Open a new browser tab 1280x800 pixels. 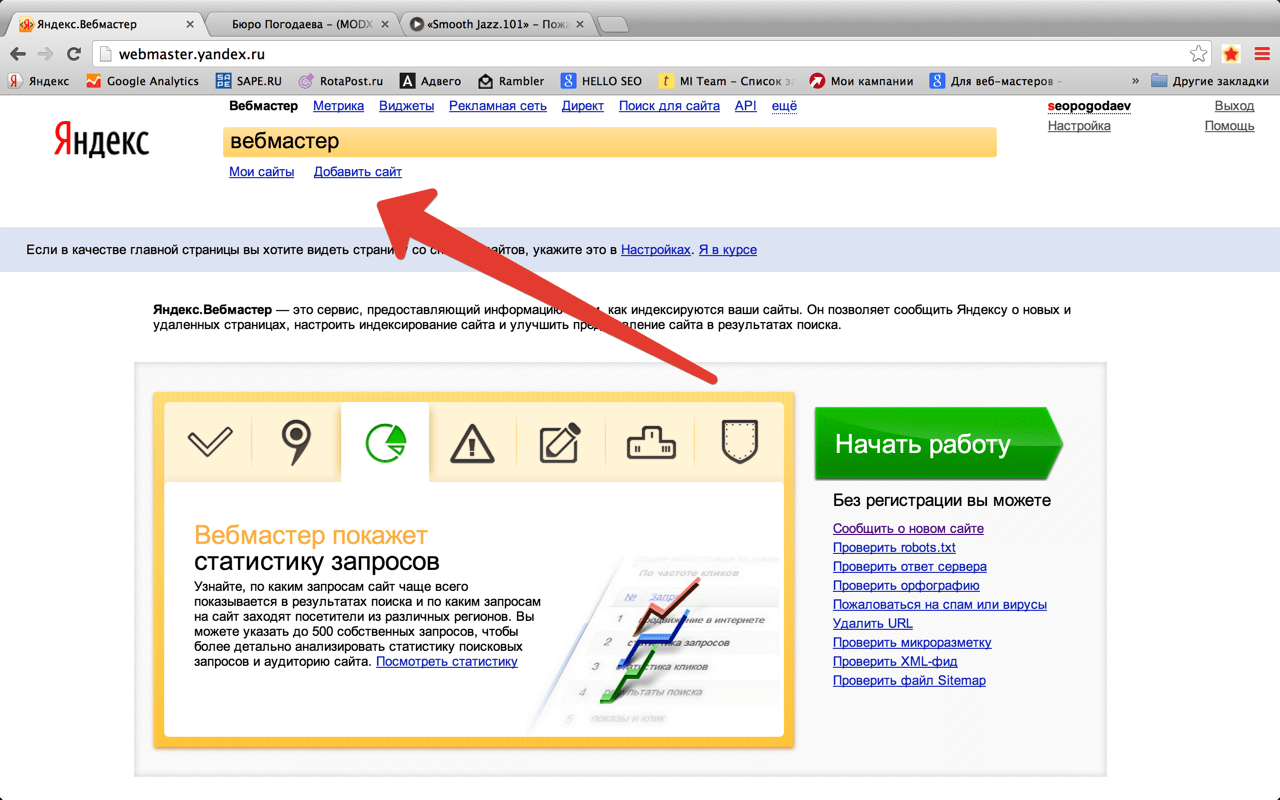[x=613, y=24]
